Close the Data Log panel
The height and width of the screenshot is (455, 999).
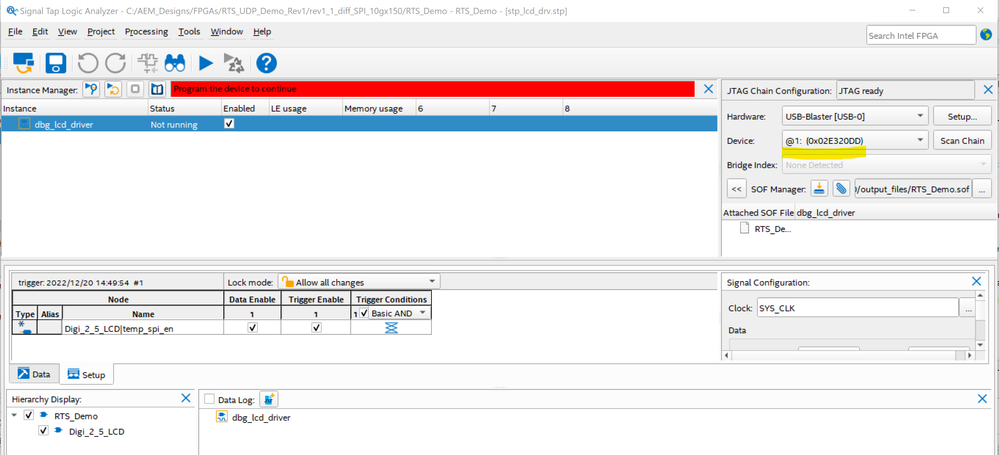point(982,399)
